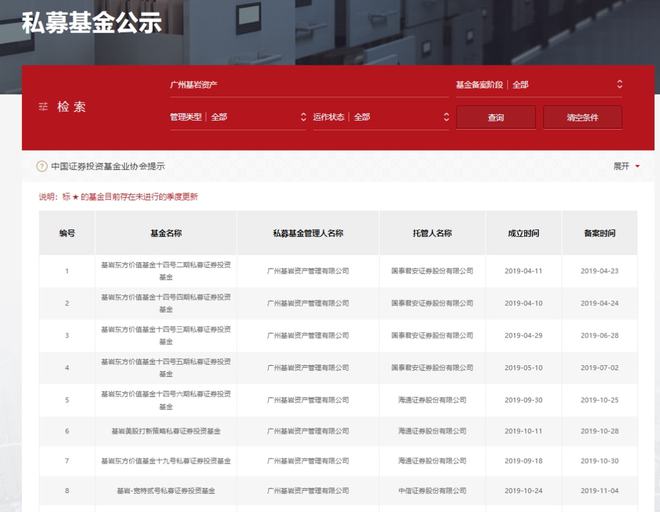This screenshot has height=512, width=660.
Task: Click filing date 2019-11-04
Action: click(x=600, y=491)
